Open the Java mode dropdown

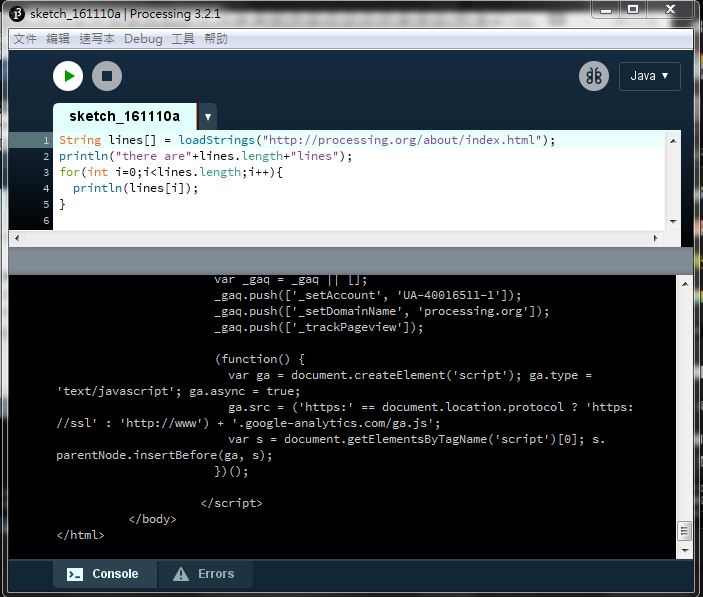pyautogui.click(x=649, y=76)
